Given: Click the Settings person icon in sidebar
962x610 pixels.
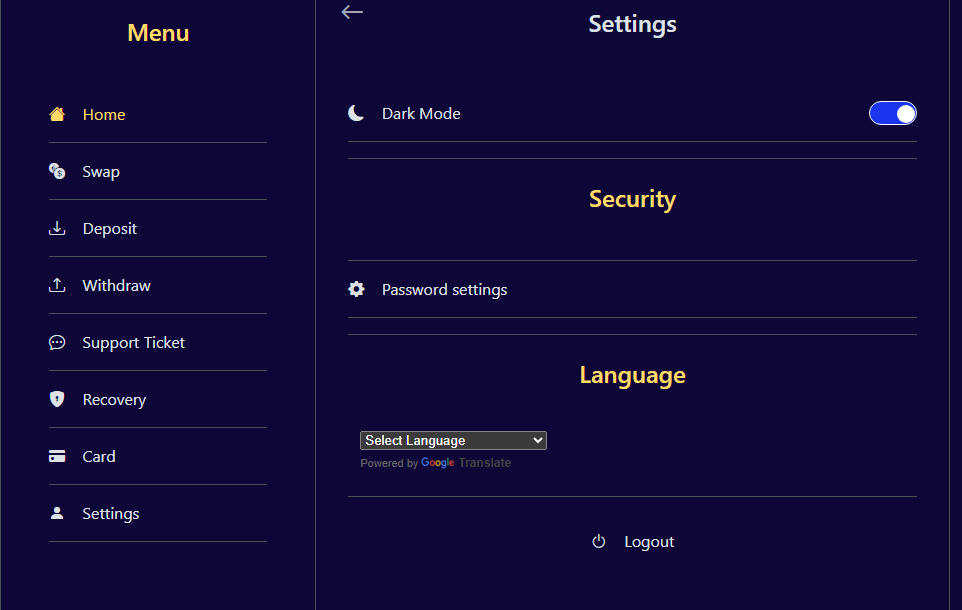Looking at the screenshot, I should (x=57, y=513).
